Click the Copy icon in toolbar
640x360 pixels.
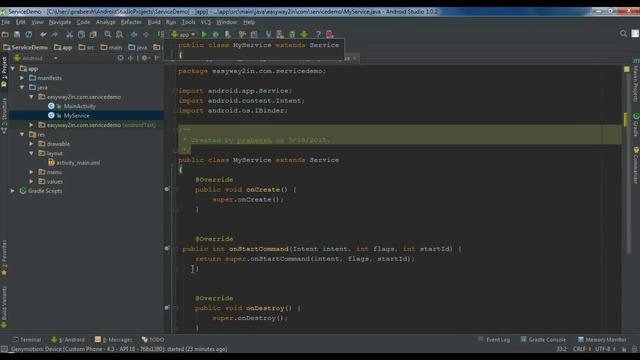click(x=81, y=34)
